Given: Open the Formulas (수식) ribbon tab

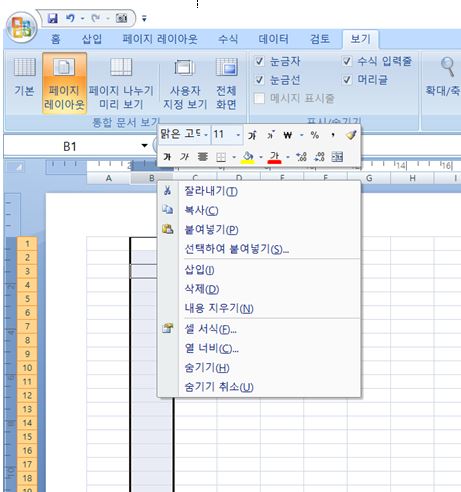Looking at the screenshot, I should point(228,39).
